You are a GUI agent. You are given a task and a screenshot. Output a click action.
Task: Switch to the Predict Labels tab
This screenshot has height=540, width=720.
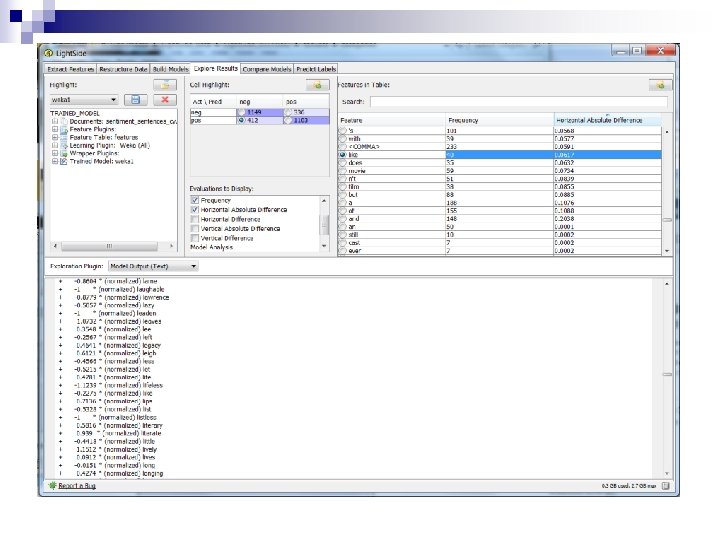click(x=316, y=69)
